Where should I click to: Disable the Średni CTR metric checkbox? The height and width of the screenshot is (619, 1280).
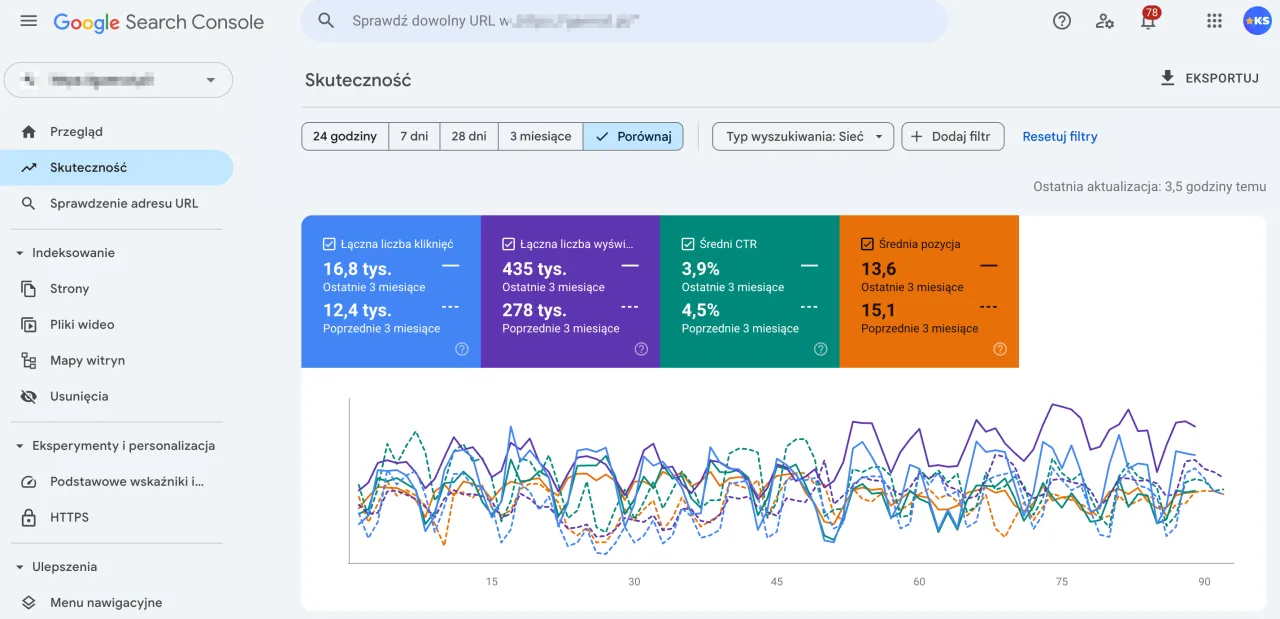tap(687, 243)
